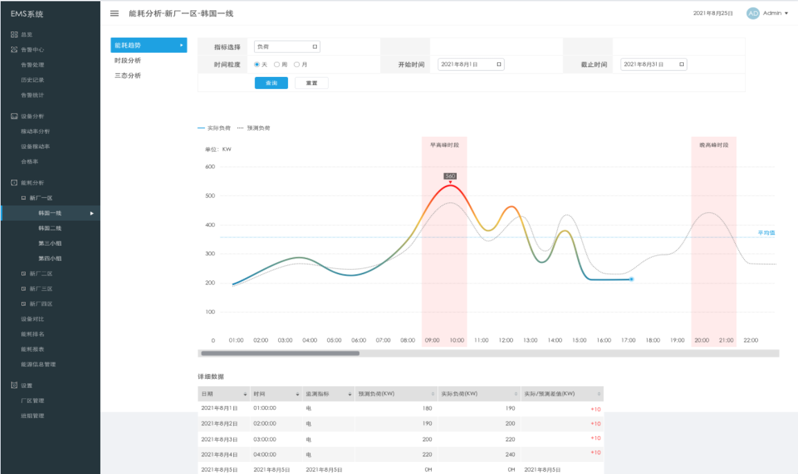
Task: Switch to the 三态分析 tab
Action: 127,75
